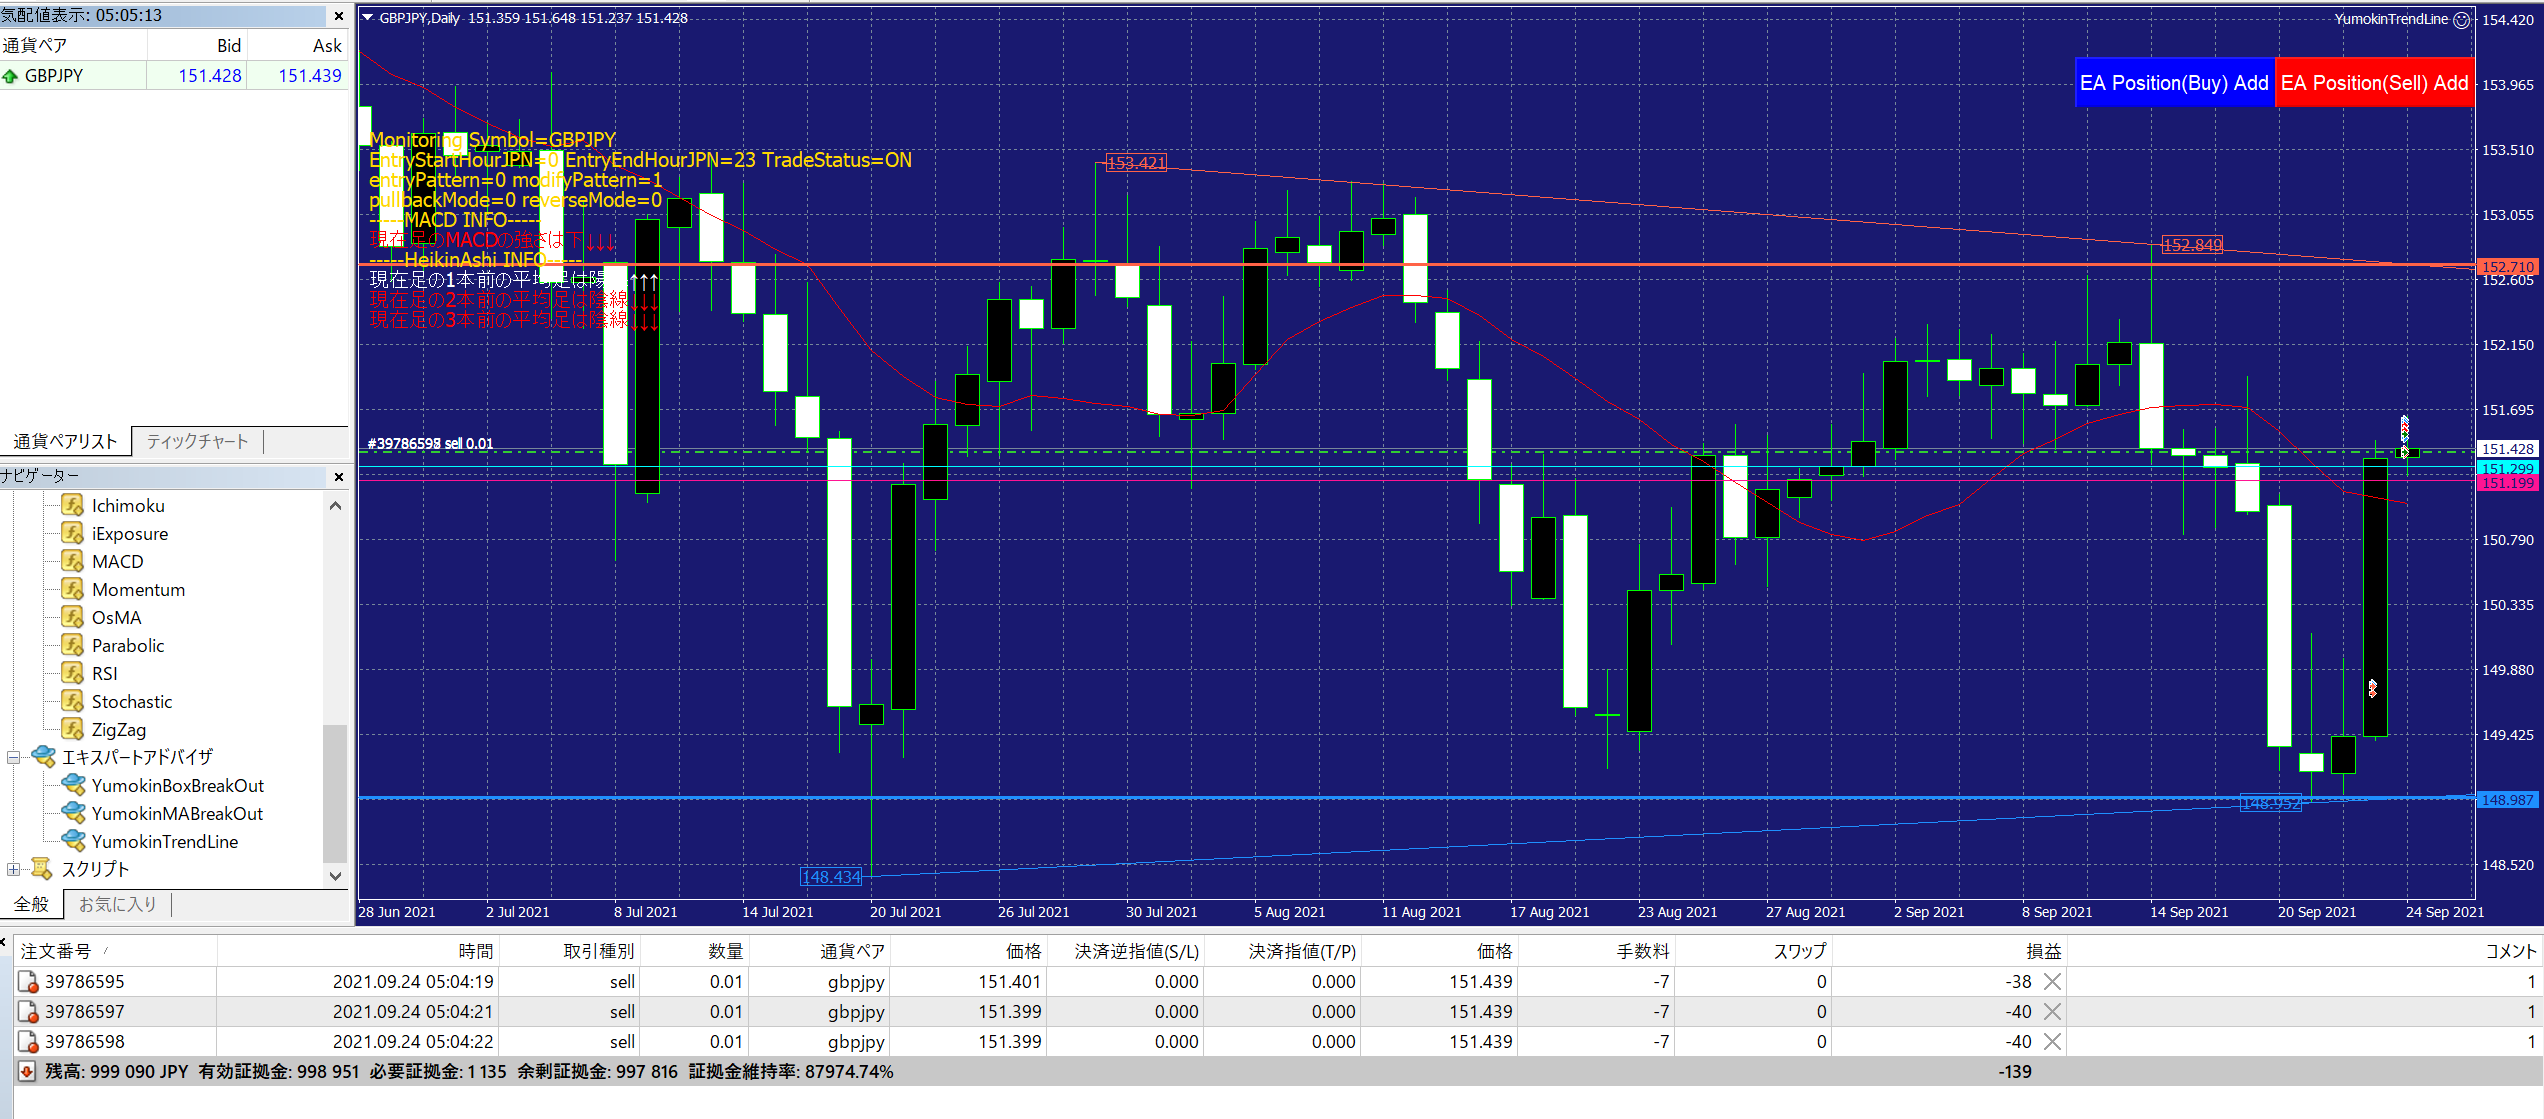Select the YumokinMABreakOut expert advisor

(x=177, y=813)
